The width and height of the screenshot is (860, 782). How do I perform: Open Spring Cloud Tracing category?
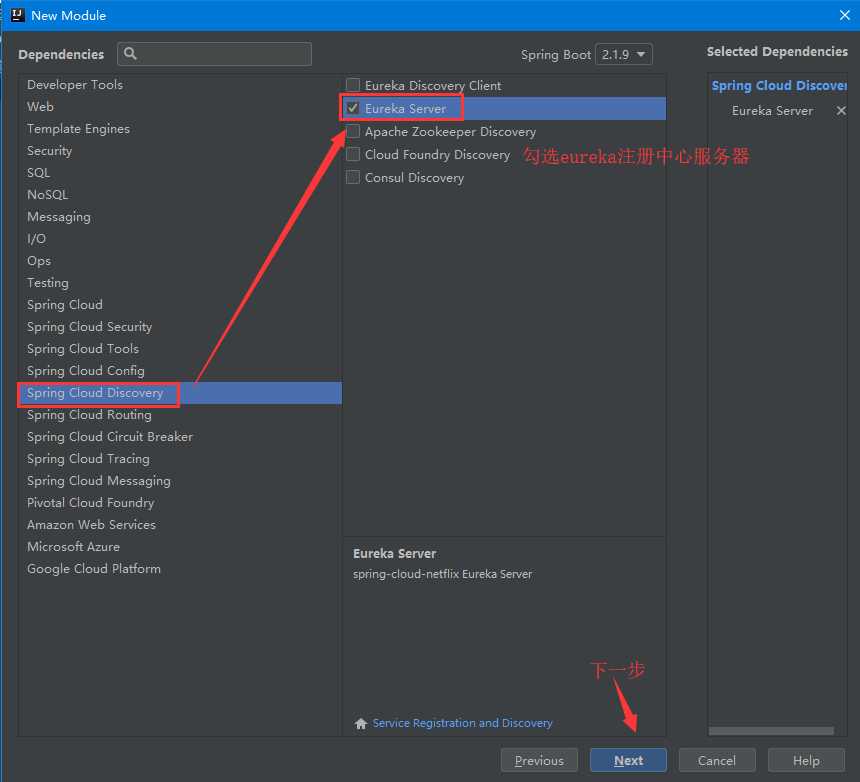coord(179,458)
